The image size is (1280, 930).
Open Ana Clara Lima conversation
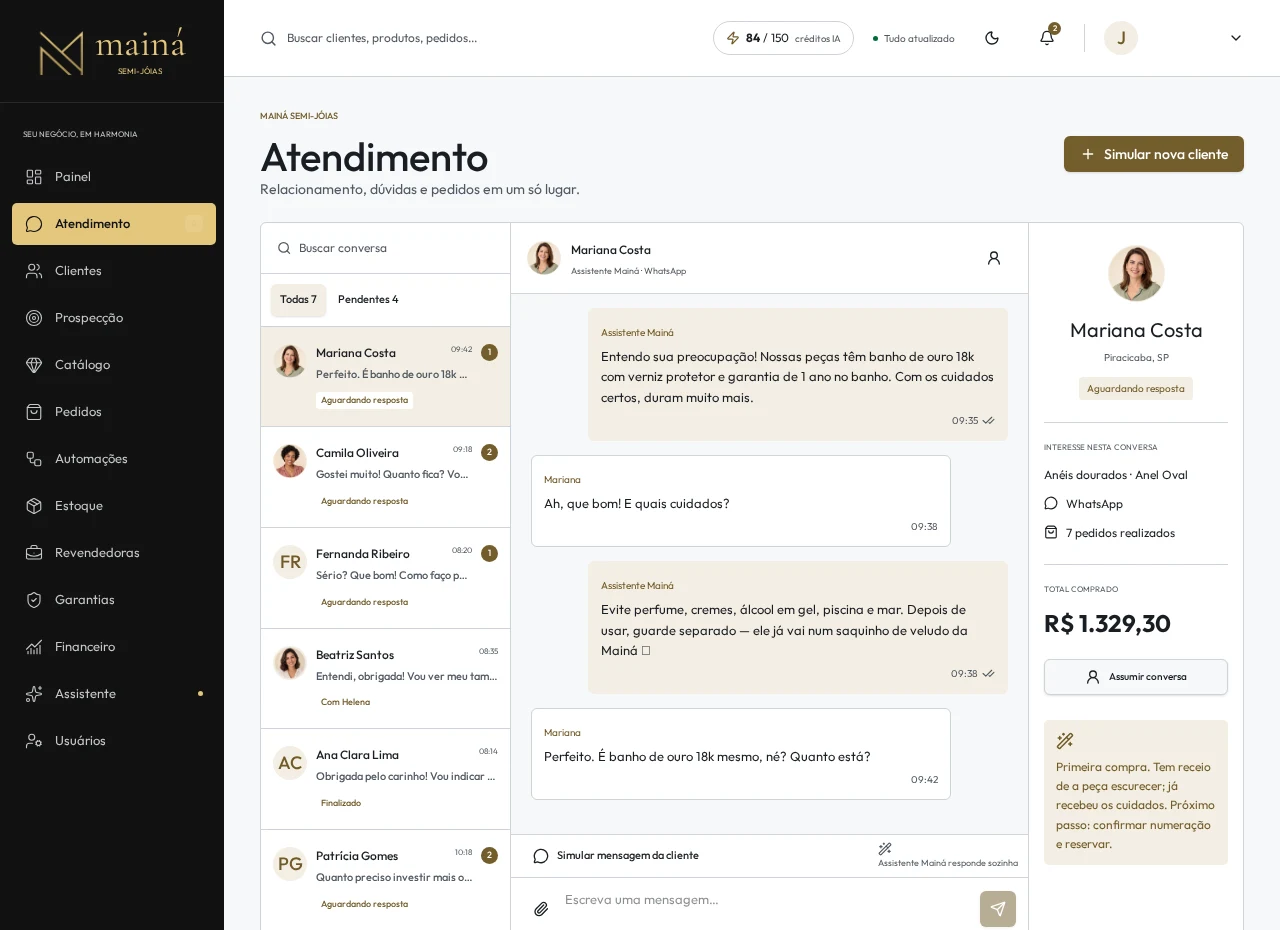[x=386, y=779]
